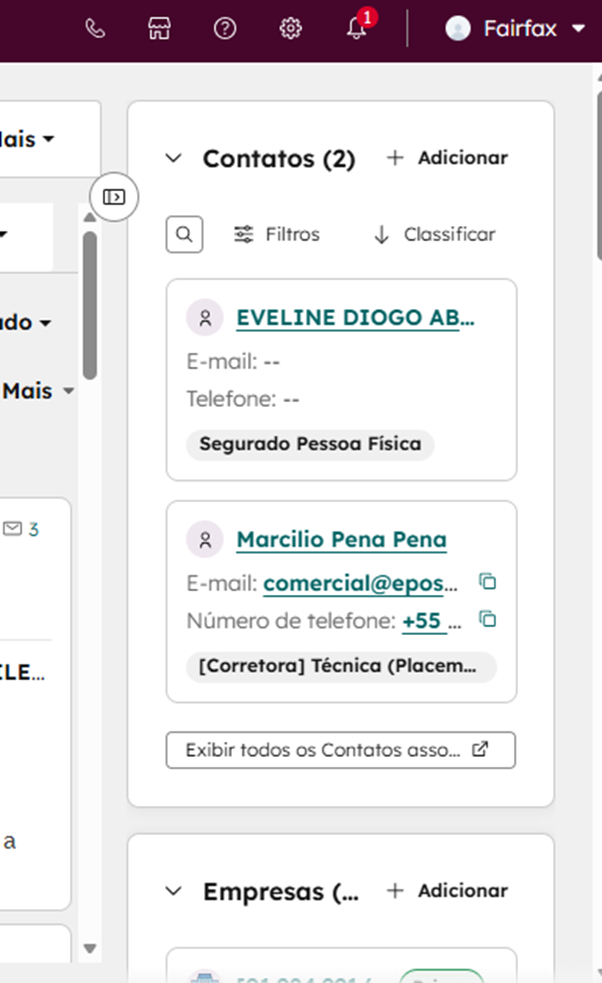Viewport: 602px width, 983px height.
Task: Open the marketplace storefront icon
Action: tap(159, 29)
